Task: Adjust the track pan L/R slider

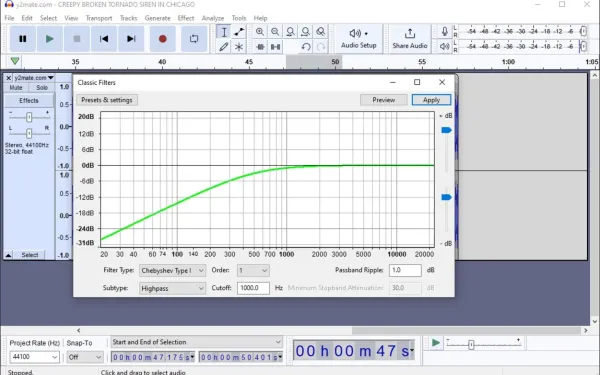Action: 29,133
